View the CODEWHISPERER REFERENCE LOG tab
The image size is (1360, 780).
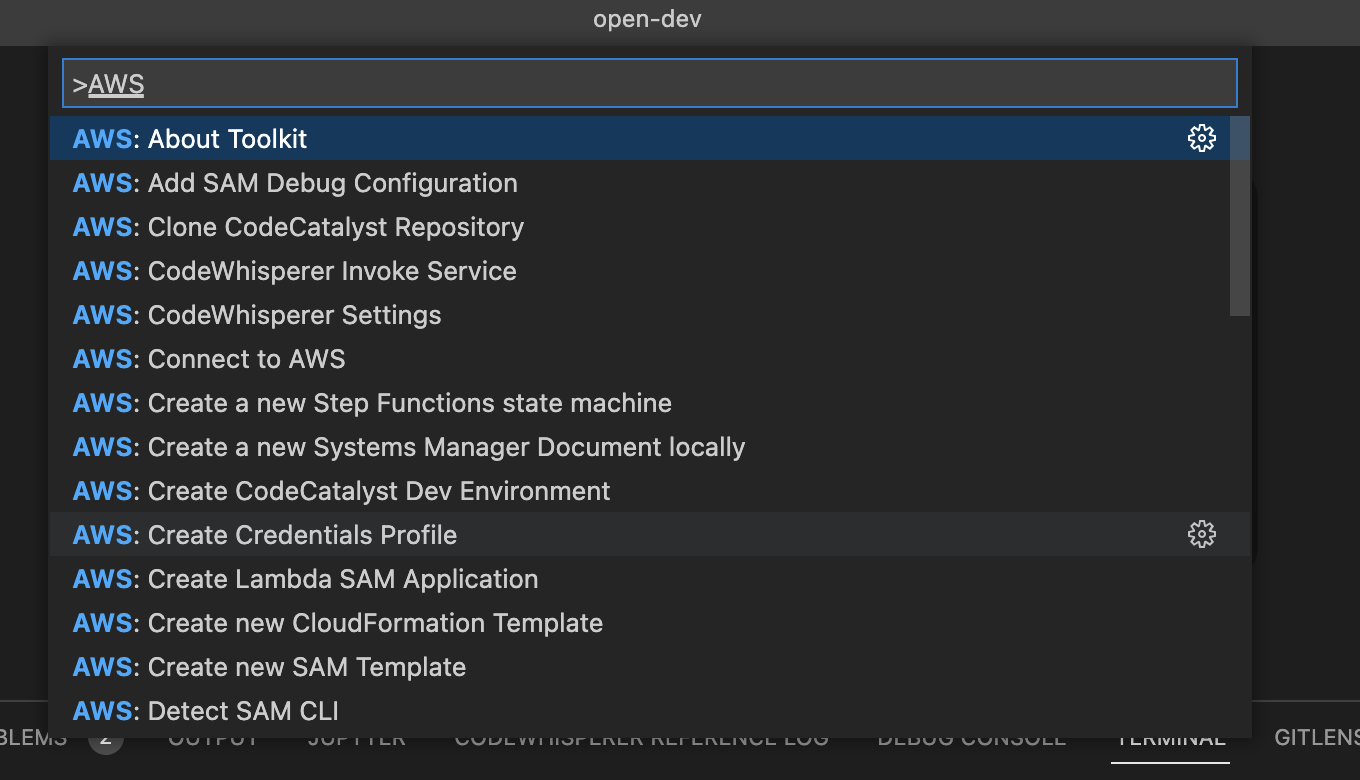point(641,738)
